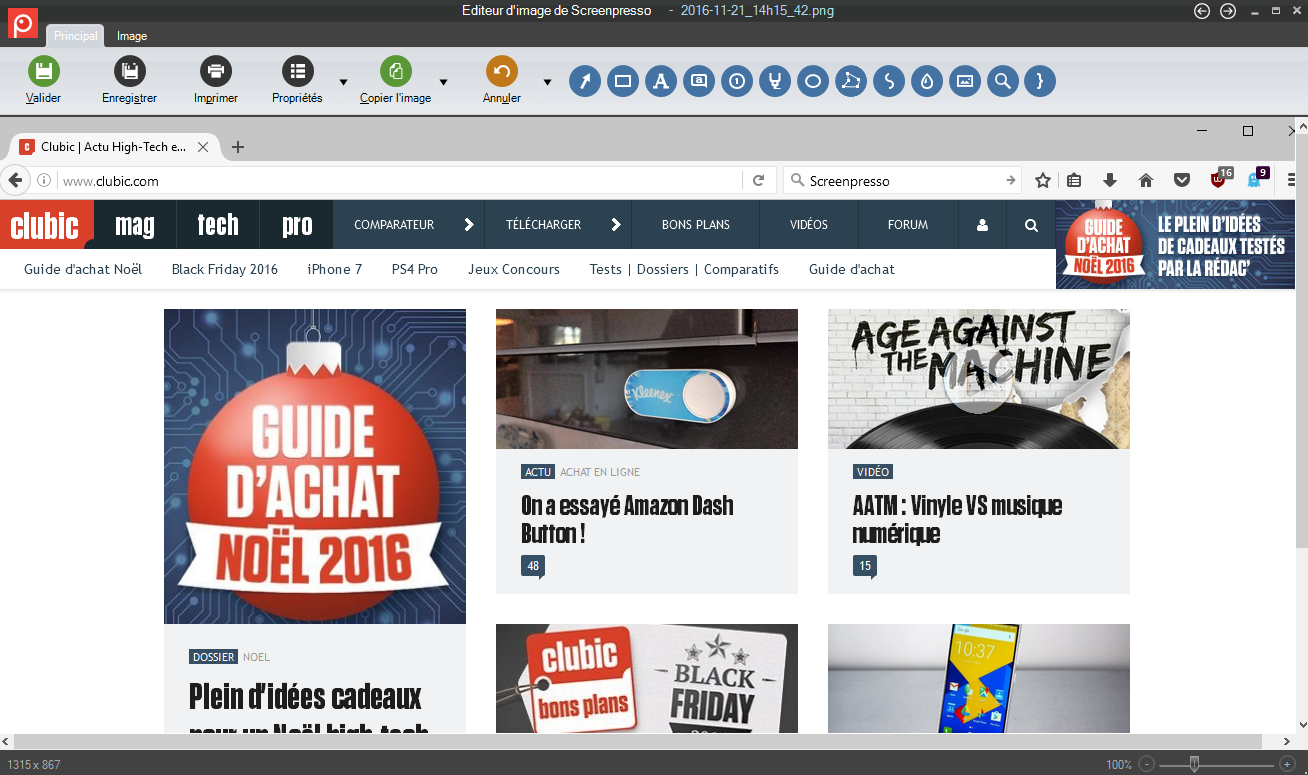The width and height of the screenshot is (1308, 775).
Task: Expand the COMPARATEUR chevron
Action: click(469, 225)
